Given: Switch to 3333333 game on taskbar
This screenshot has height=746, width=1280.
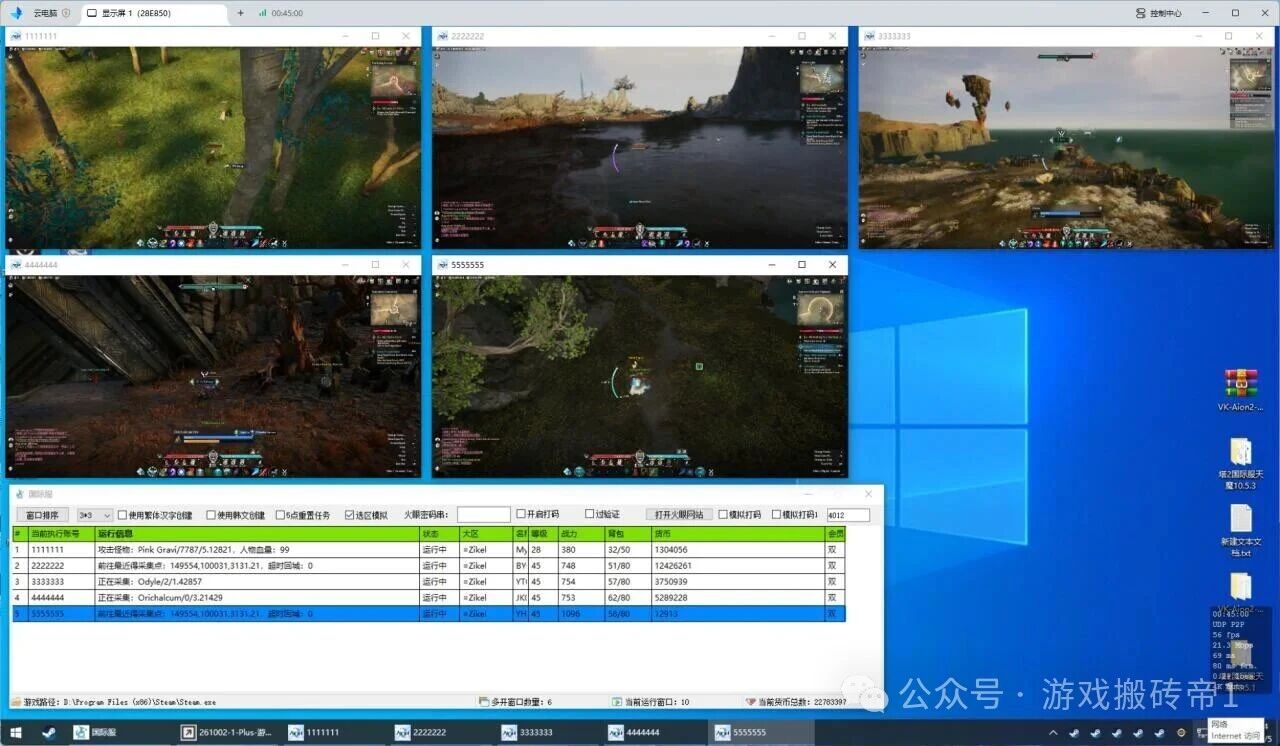Looking at the screenshot, I should coord(545,732).
